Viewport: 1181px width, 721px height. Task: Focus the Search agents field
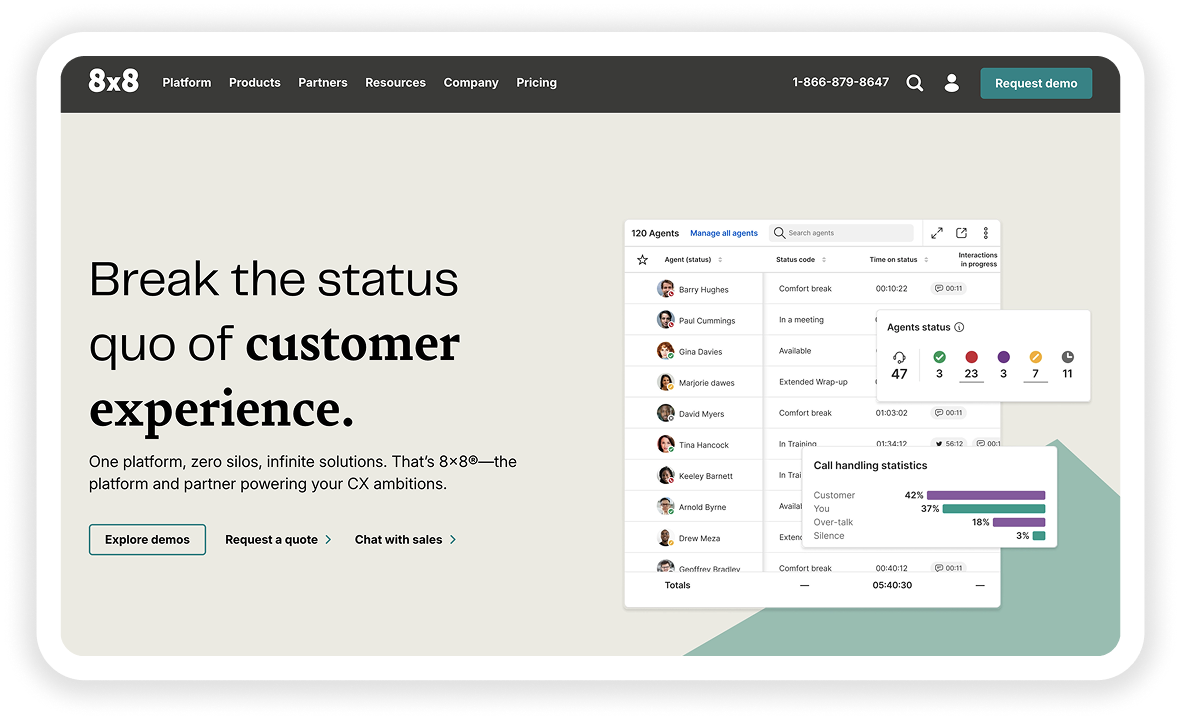pyautogui.click(x=841, y=233)
